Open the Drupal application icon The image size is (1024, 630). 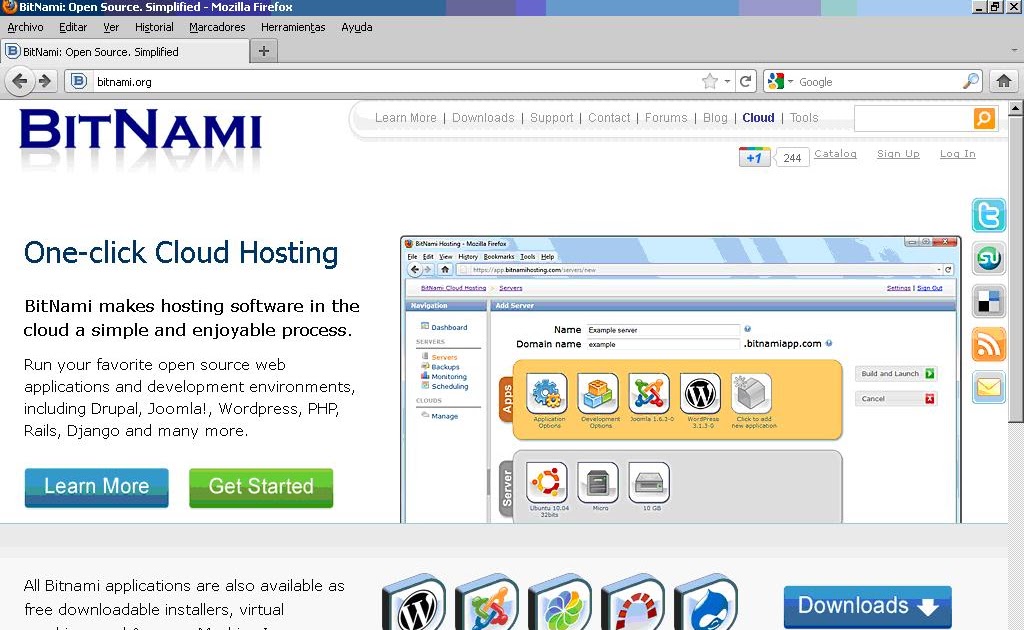click(x=706, y=604)
